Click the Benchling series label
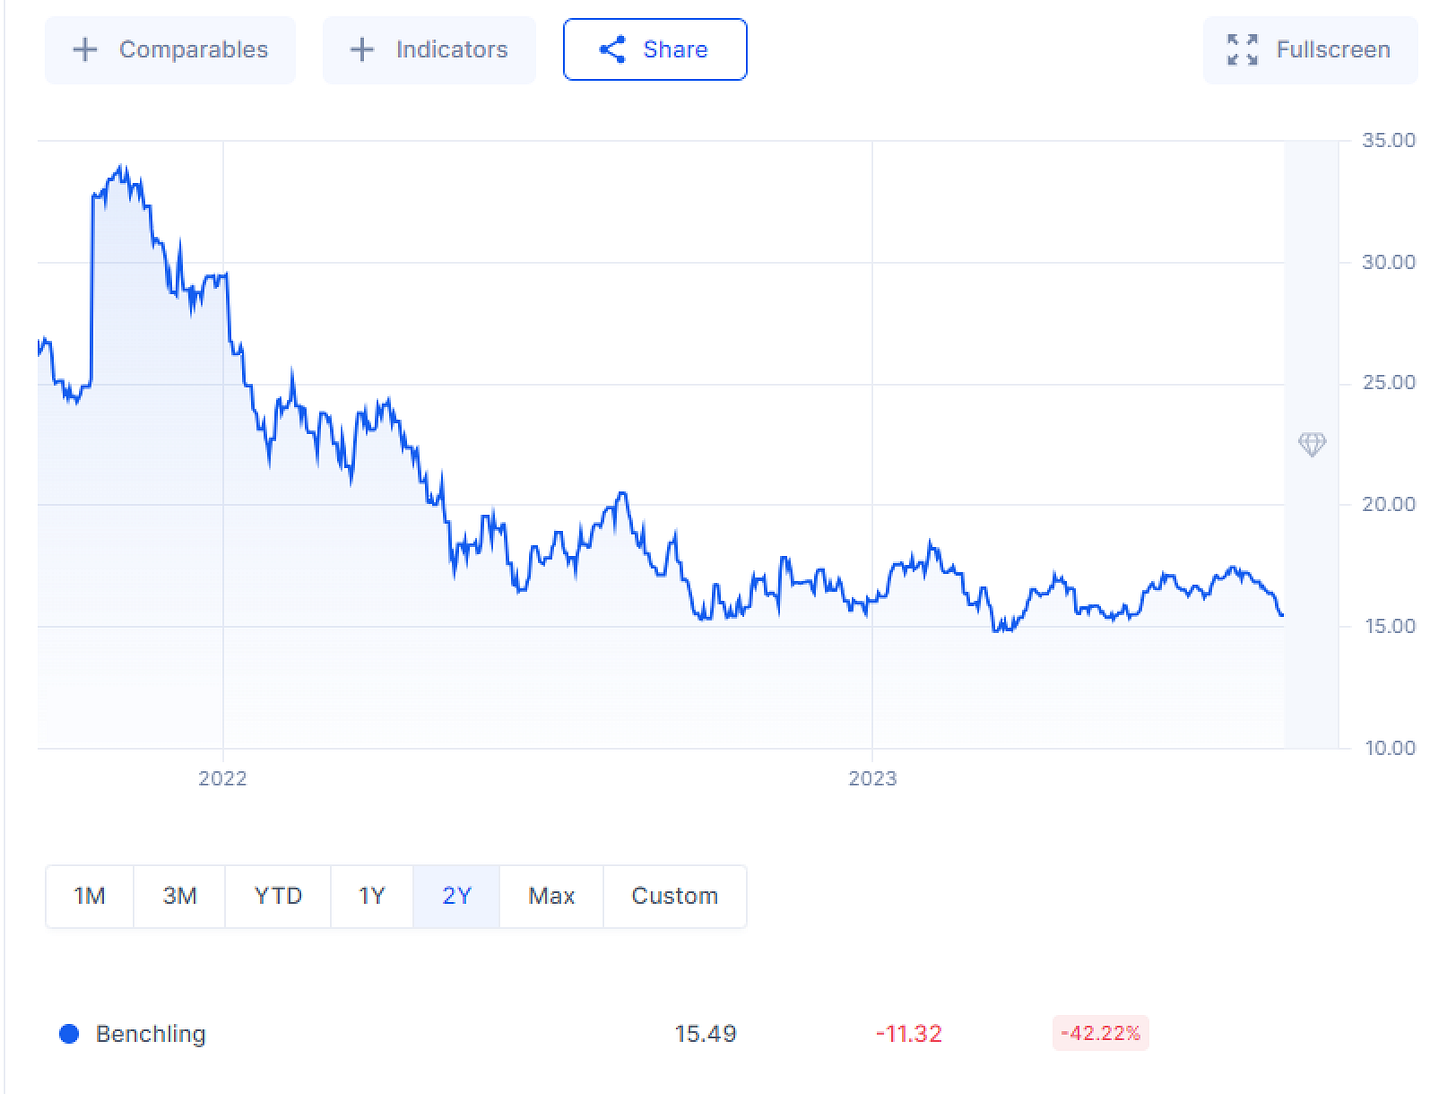 pyautogui.click(x=151, y=1034)
